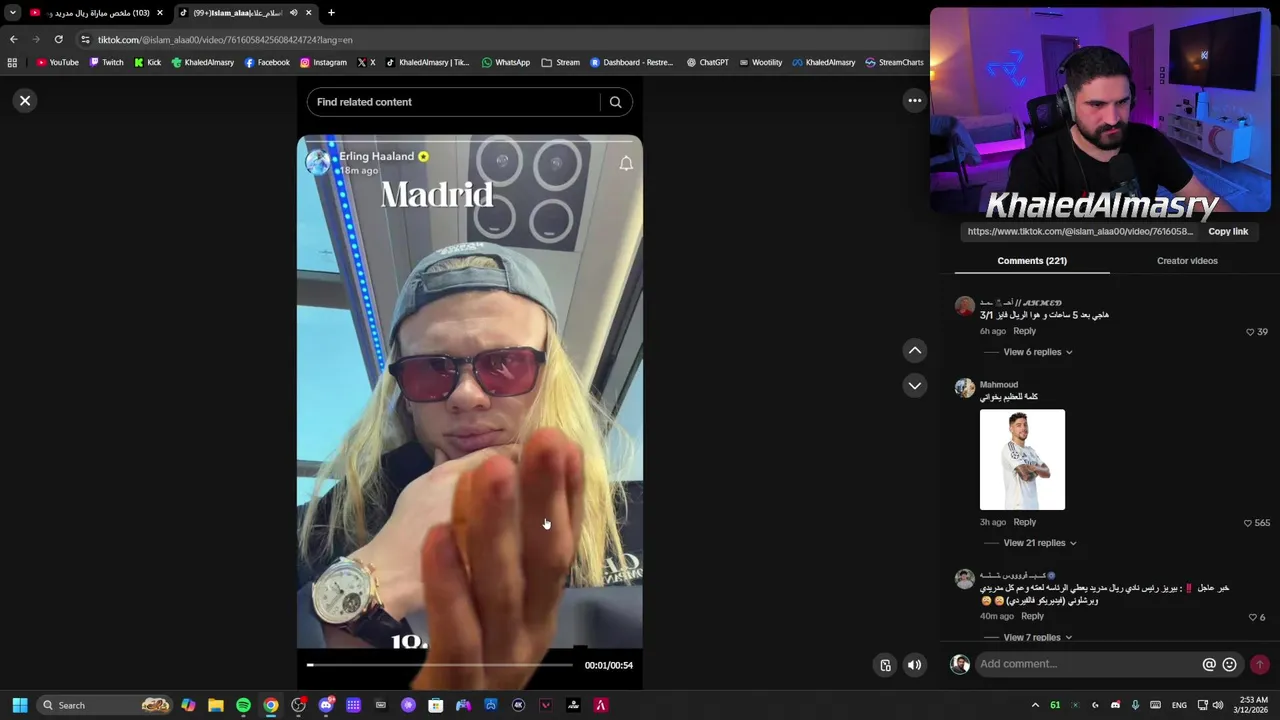Click the TikTok URL address bar
The image size is (1280, 720).
500,40
